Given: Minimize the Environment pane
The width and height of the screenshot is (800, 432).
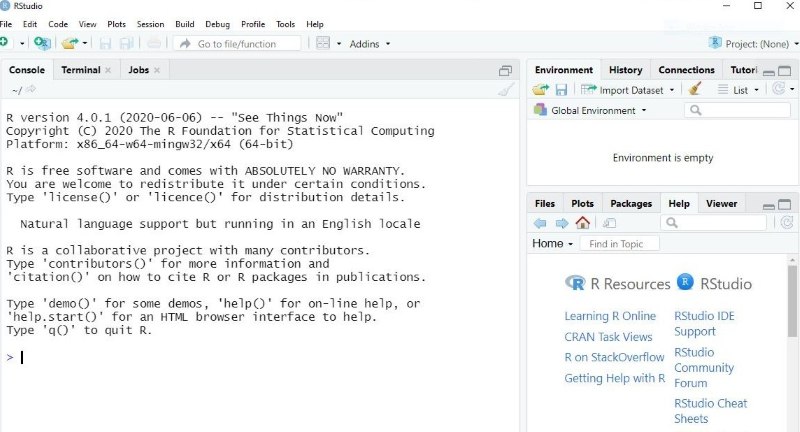Looking at the screenshot, I should pyautogui.click(x=769, y=72).
